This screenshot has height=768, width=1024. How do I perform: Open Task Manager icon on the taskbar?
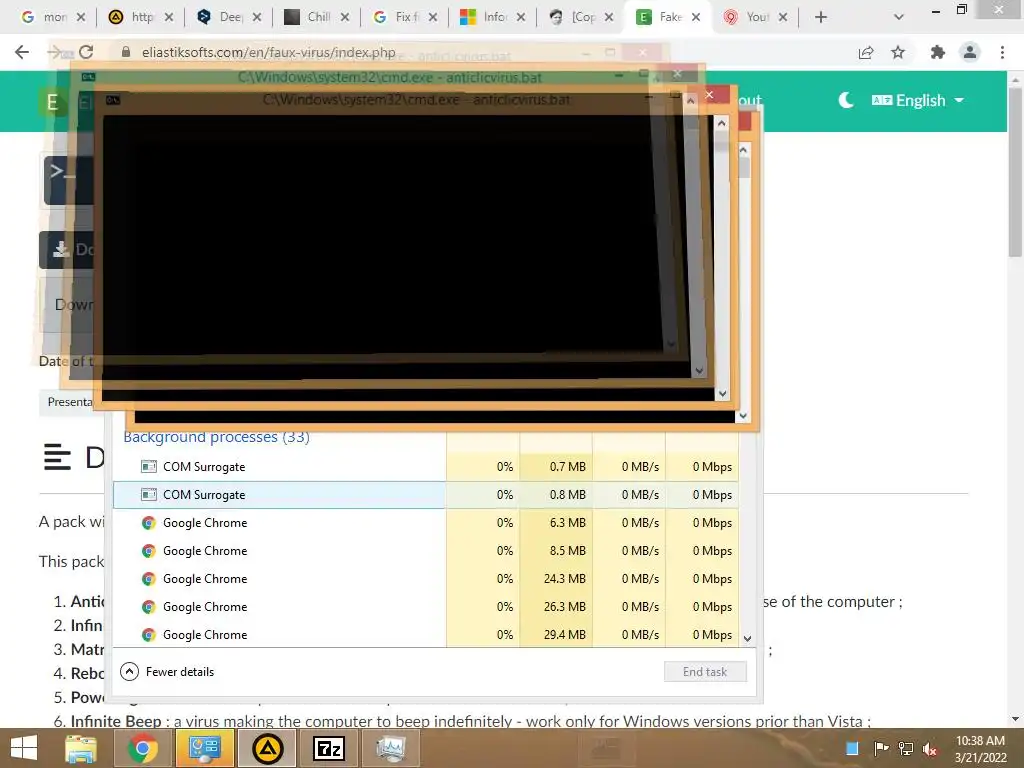[x=391, y=748]
